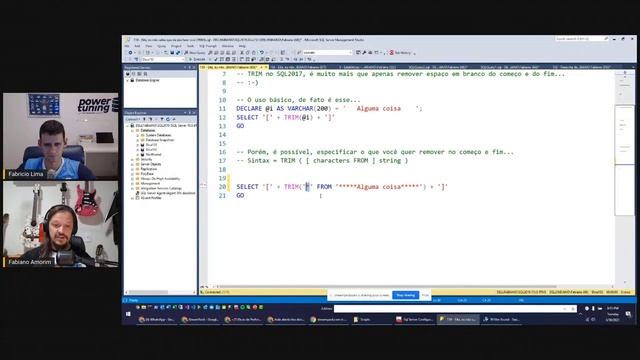Expand the Server Objects folder
This screenshot has width=640, height=360.
point(133,164)
